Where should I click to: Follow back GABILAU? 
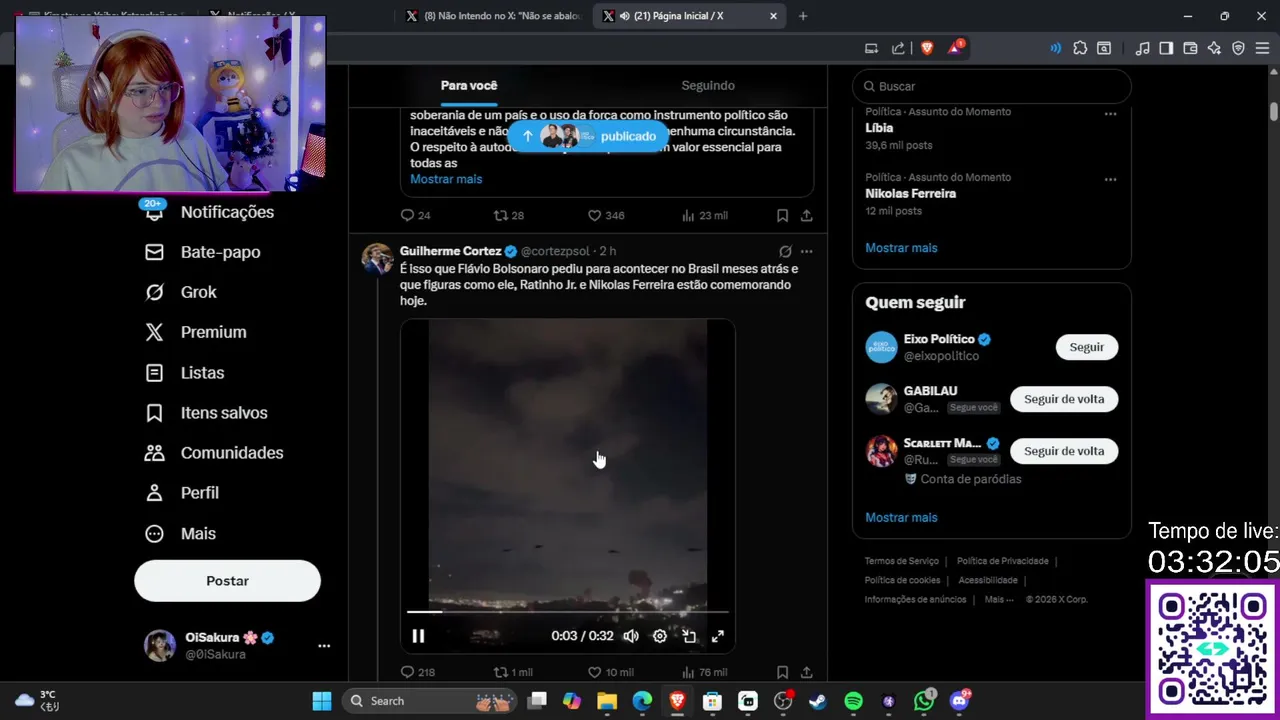pyautogui.click(x=1064, y=399)
